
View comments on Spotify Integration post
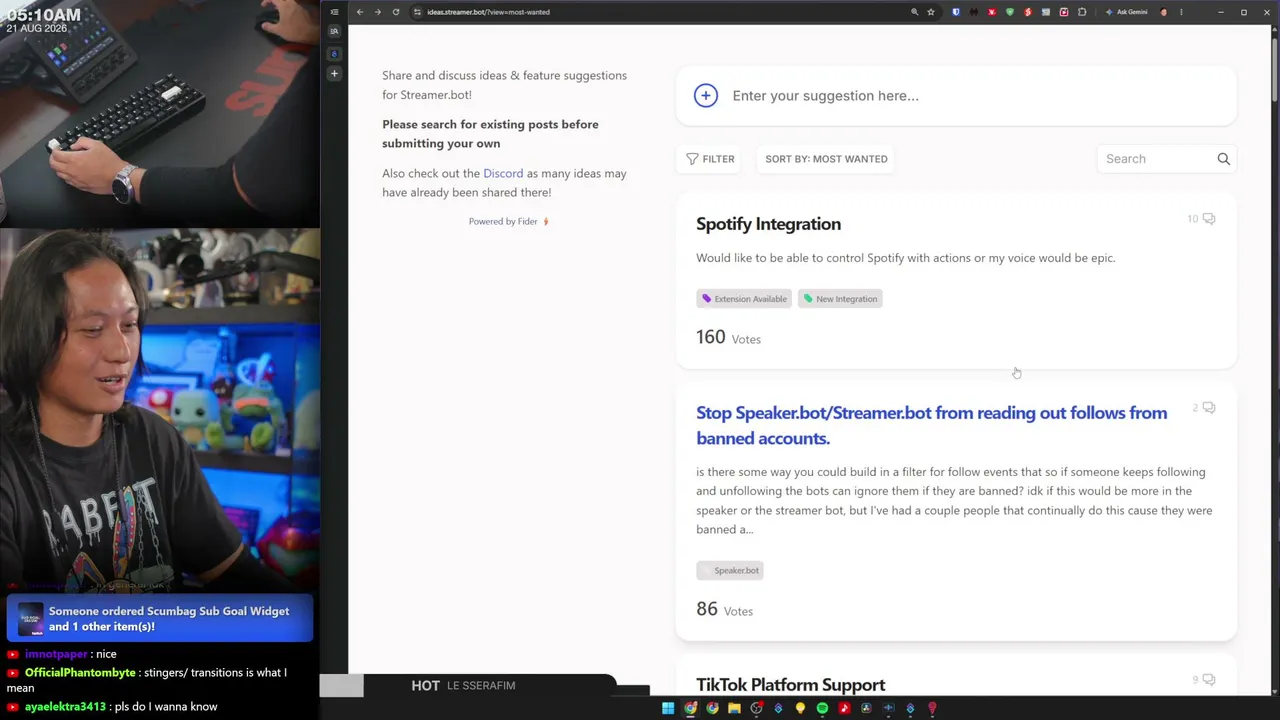pyautogui.click(x=1201, y=219)
